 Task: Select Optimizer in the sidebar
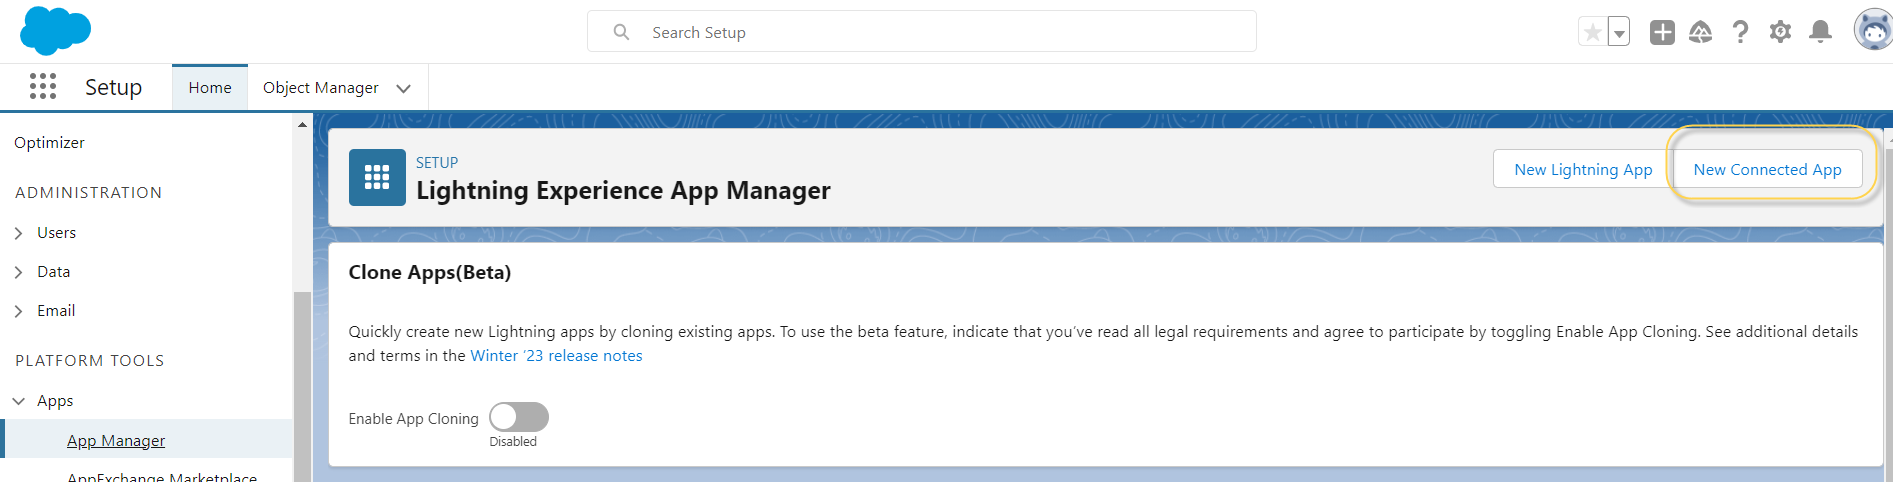tap(49, 142)
